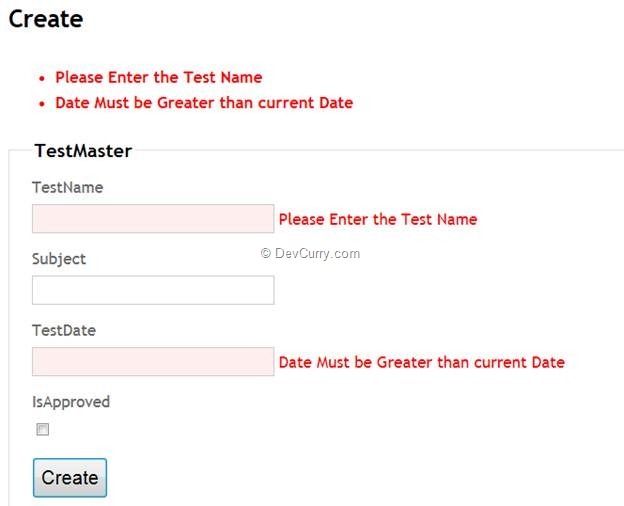Click into the Subject text box

tap(153, 290)
